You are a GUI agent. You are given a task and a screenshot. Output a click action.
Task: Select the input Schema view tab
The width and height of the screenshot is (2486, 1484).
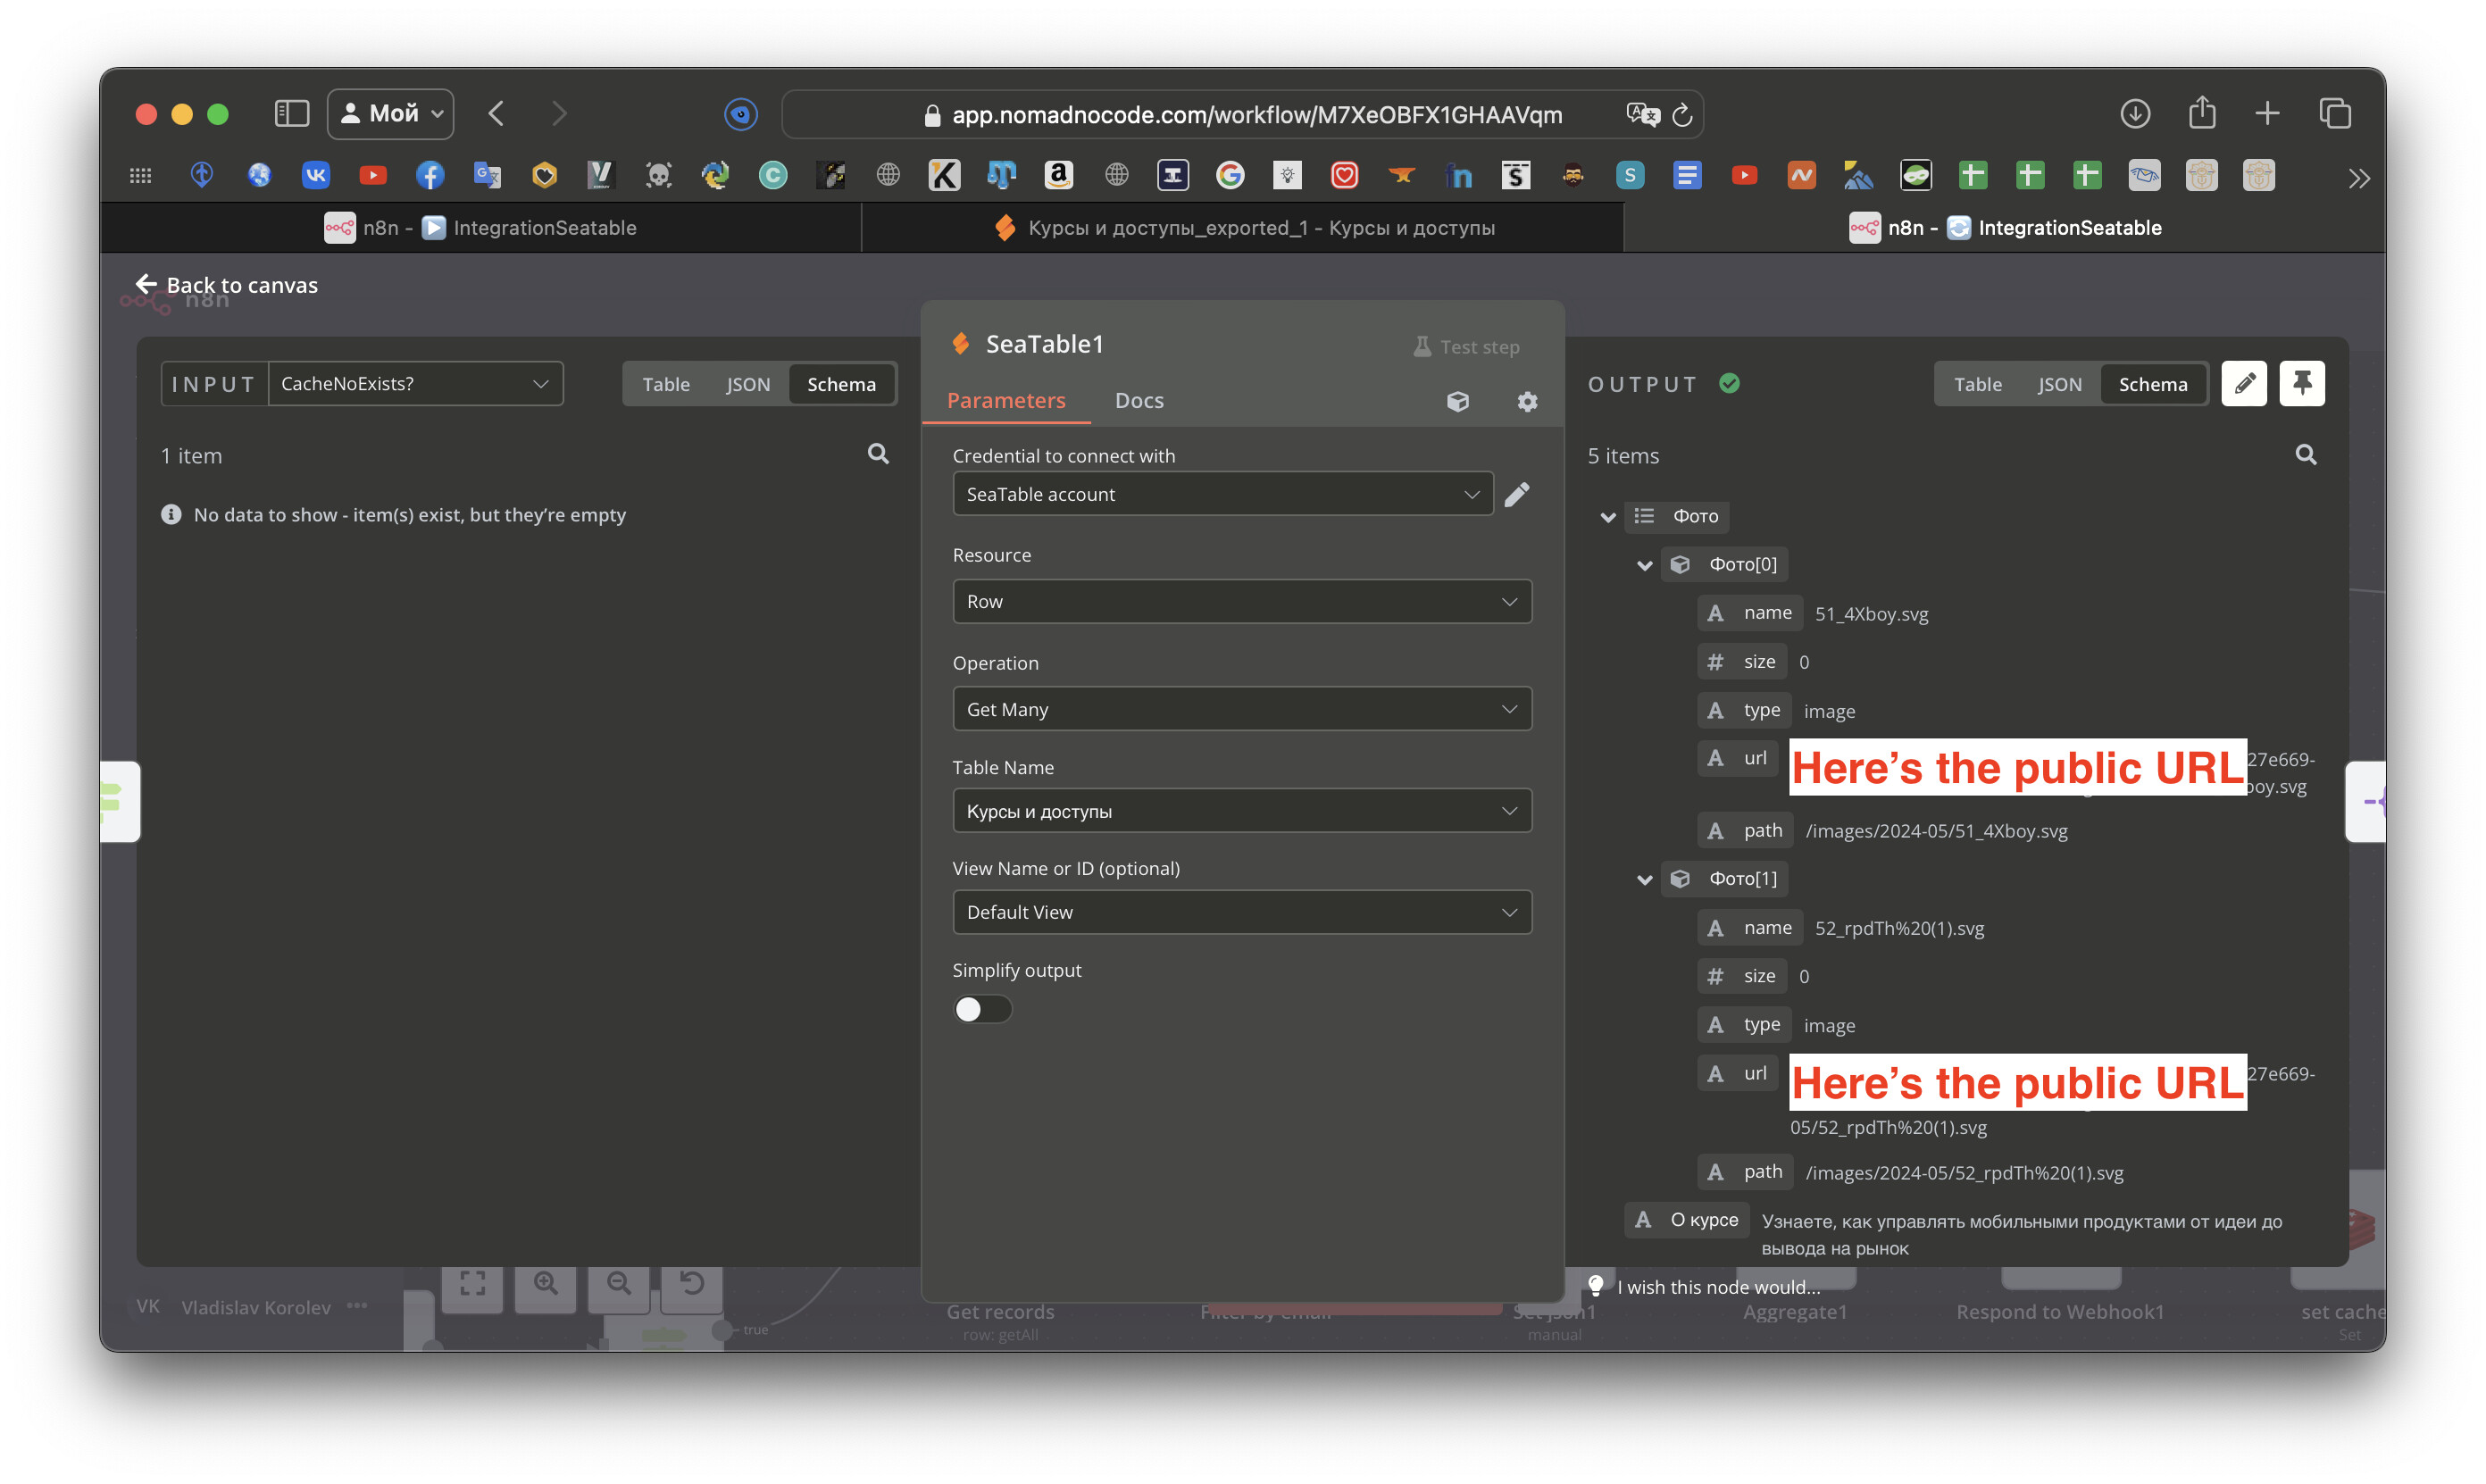pyautogui.click(x=841, y=384)
